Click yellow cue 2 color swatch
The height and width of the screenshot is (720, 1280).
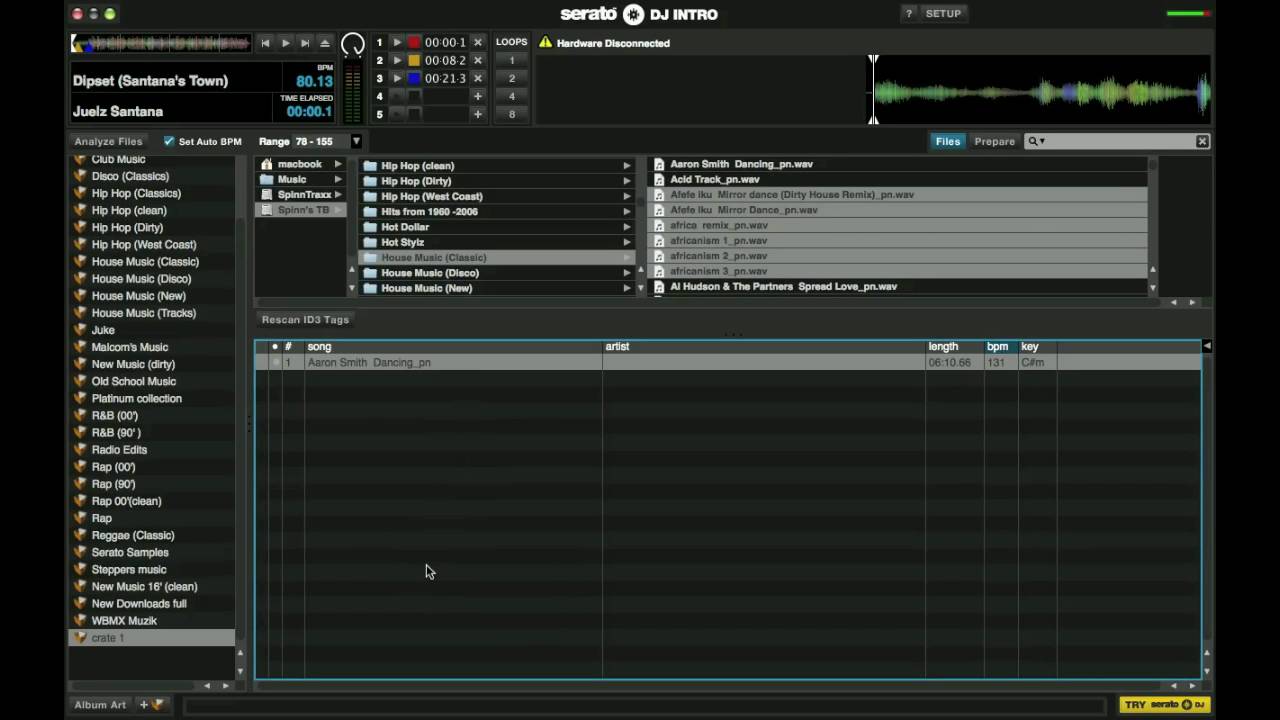coord(414,60)
